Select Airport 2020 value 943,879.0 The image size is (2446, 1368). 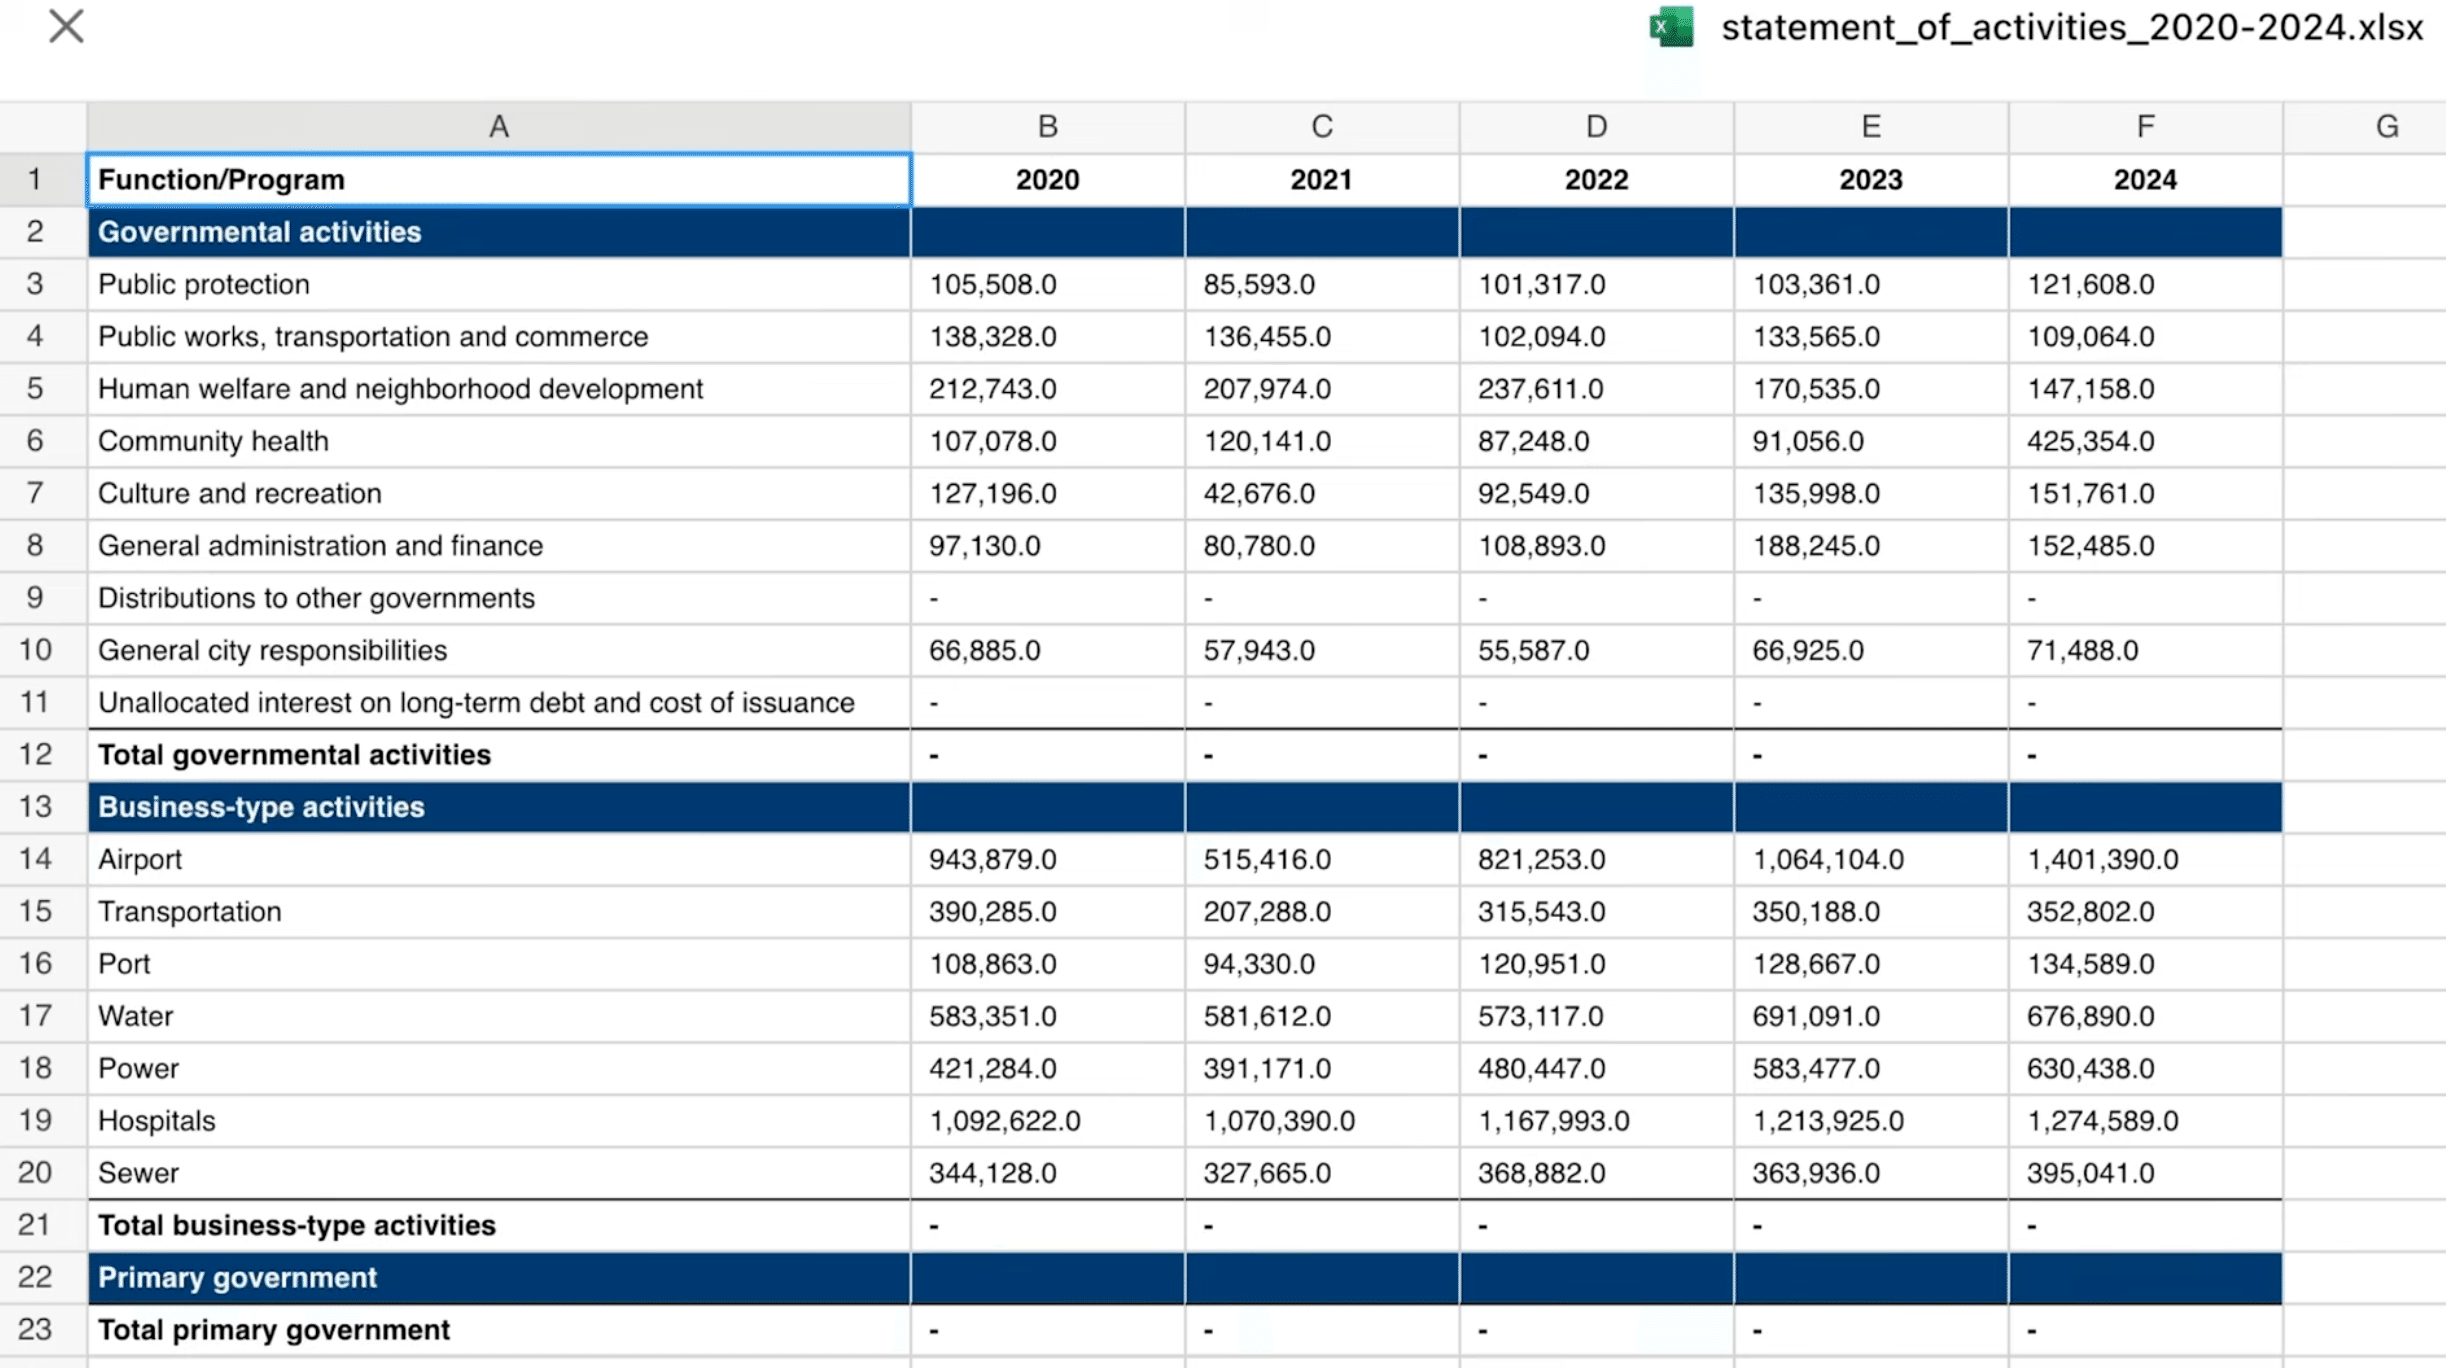(x=1047, y=860)
